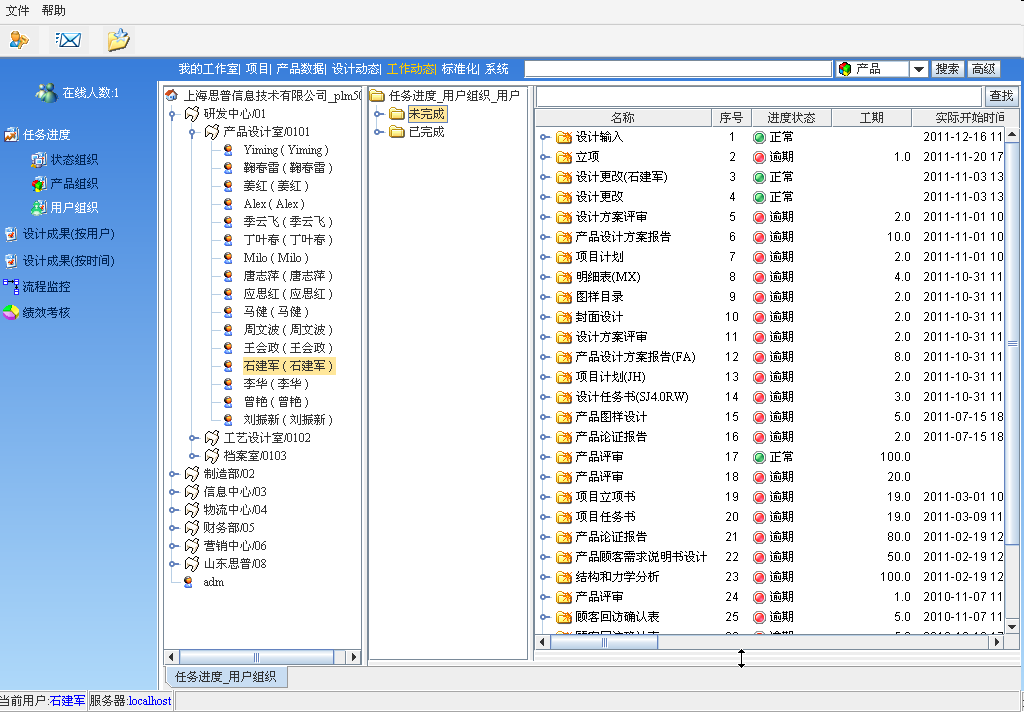Expand the 工艺设计室/0102 tree node
Viewport: 1024px width, 712px height.
(192, 438)
